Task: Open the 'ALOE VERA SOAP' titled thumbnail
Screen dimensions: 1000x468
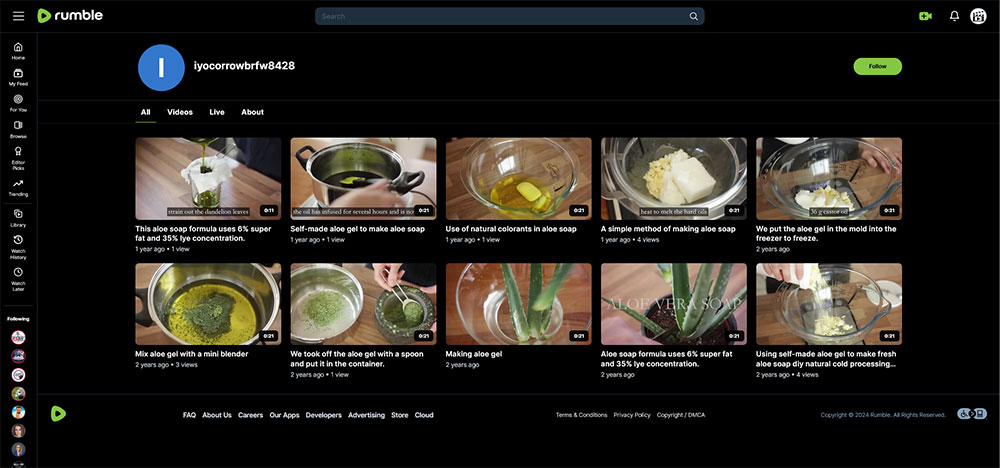Action: [674, 304]
